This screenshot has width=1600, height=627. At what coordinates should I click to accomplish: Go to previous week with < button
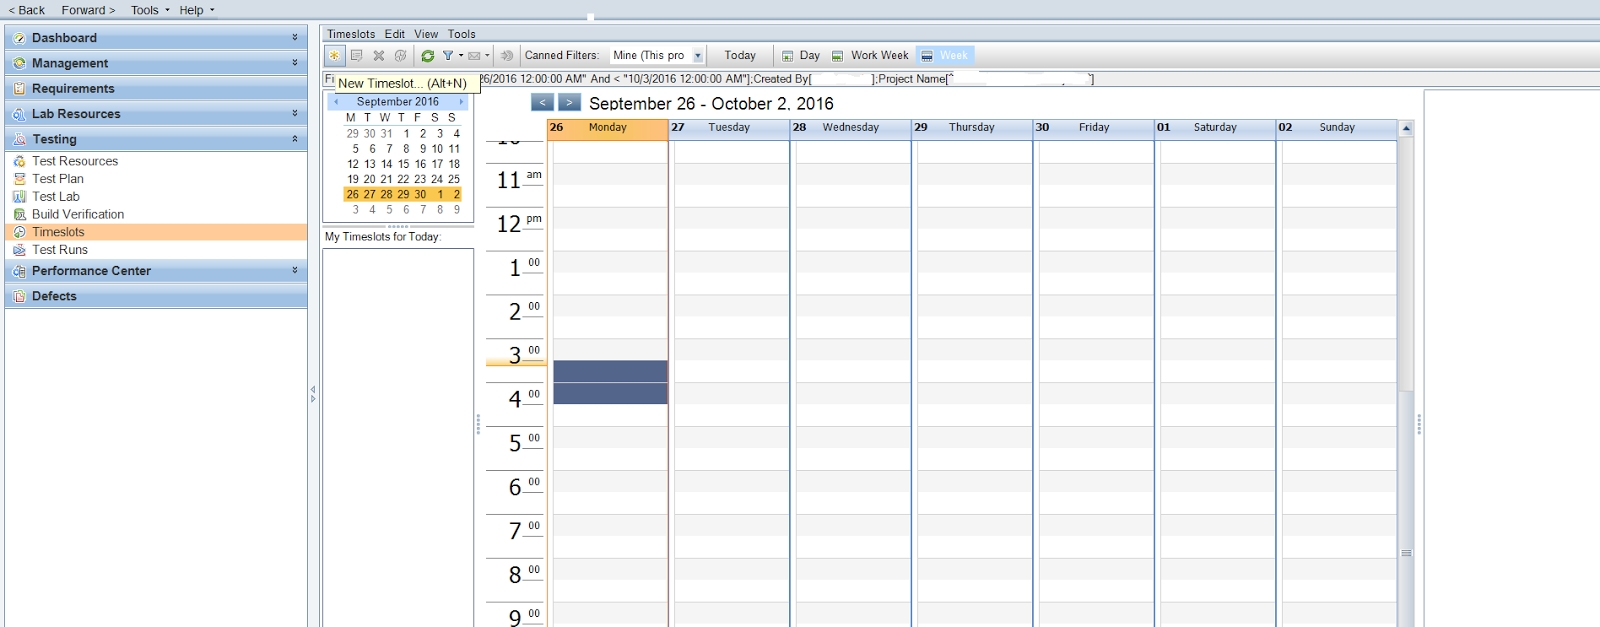point(542,102)
